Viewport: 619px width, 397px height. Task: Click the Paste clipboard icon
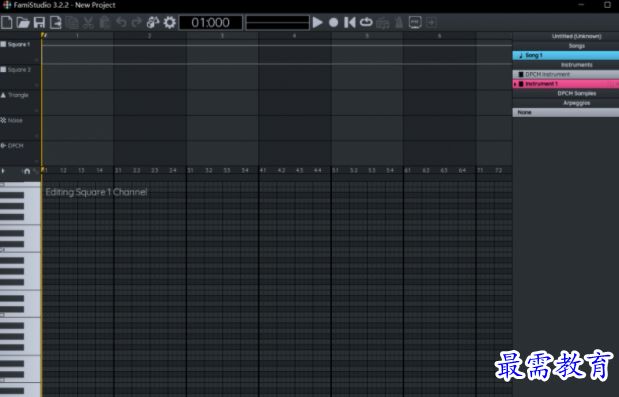105,22
